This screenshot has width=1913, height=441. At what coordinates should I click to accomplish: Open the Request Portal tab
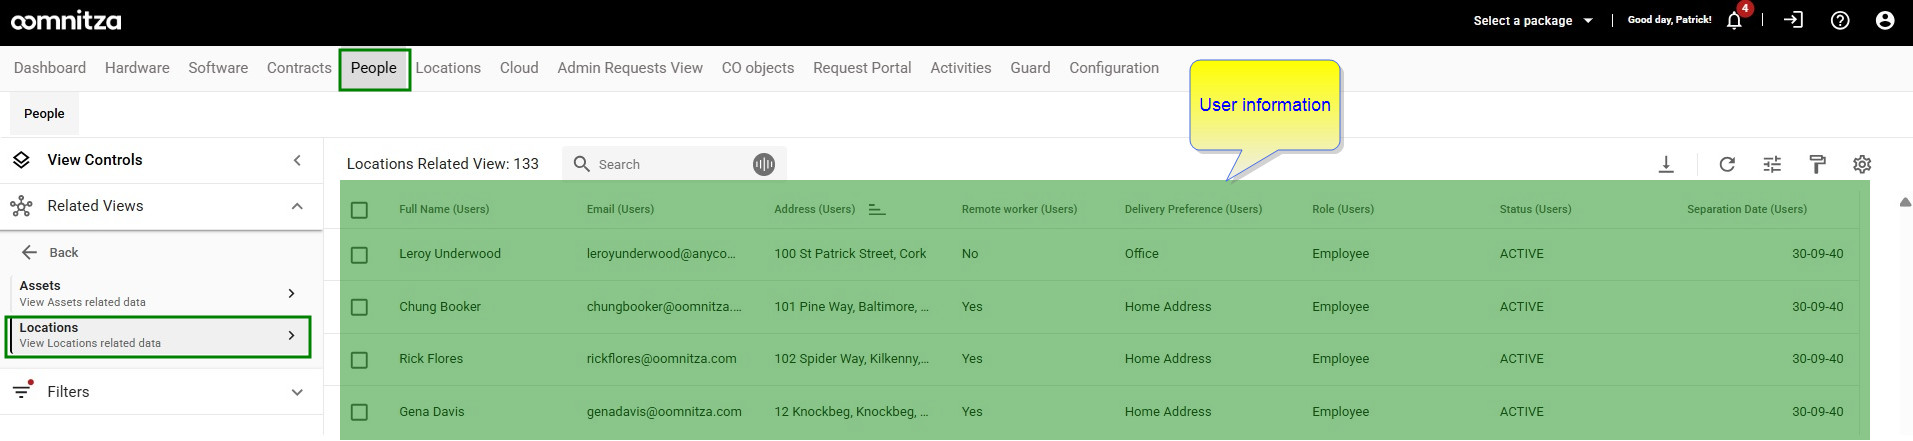click(862, 68)
